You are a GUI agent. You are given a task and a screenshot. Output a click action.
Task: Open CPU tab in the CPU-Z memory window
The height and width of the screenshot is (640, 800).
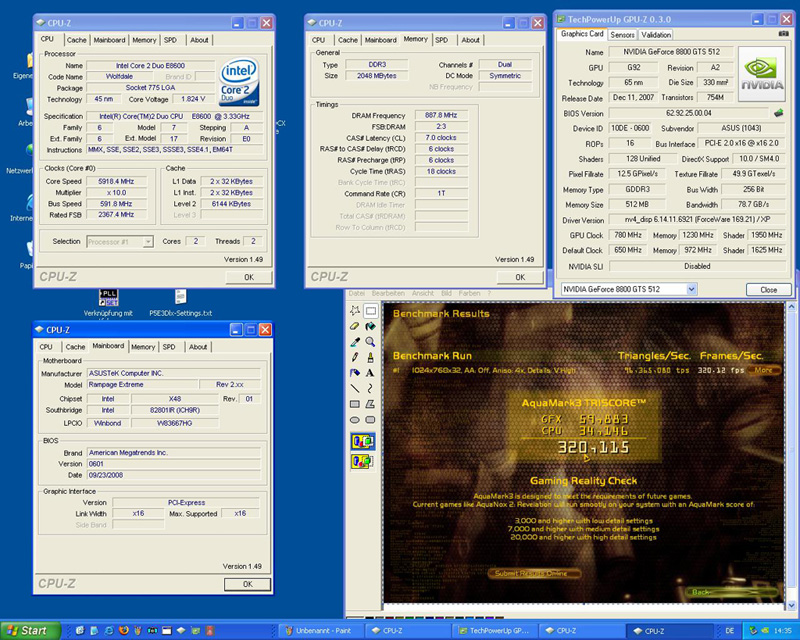(x=318, y=40)
